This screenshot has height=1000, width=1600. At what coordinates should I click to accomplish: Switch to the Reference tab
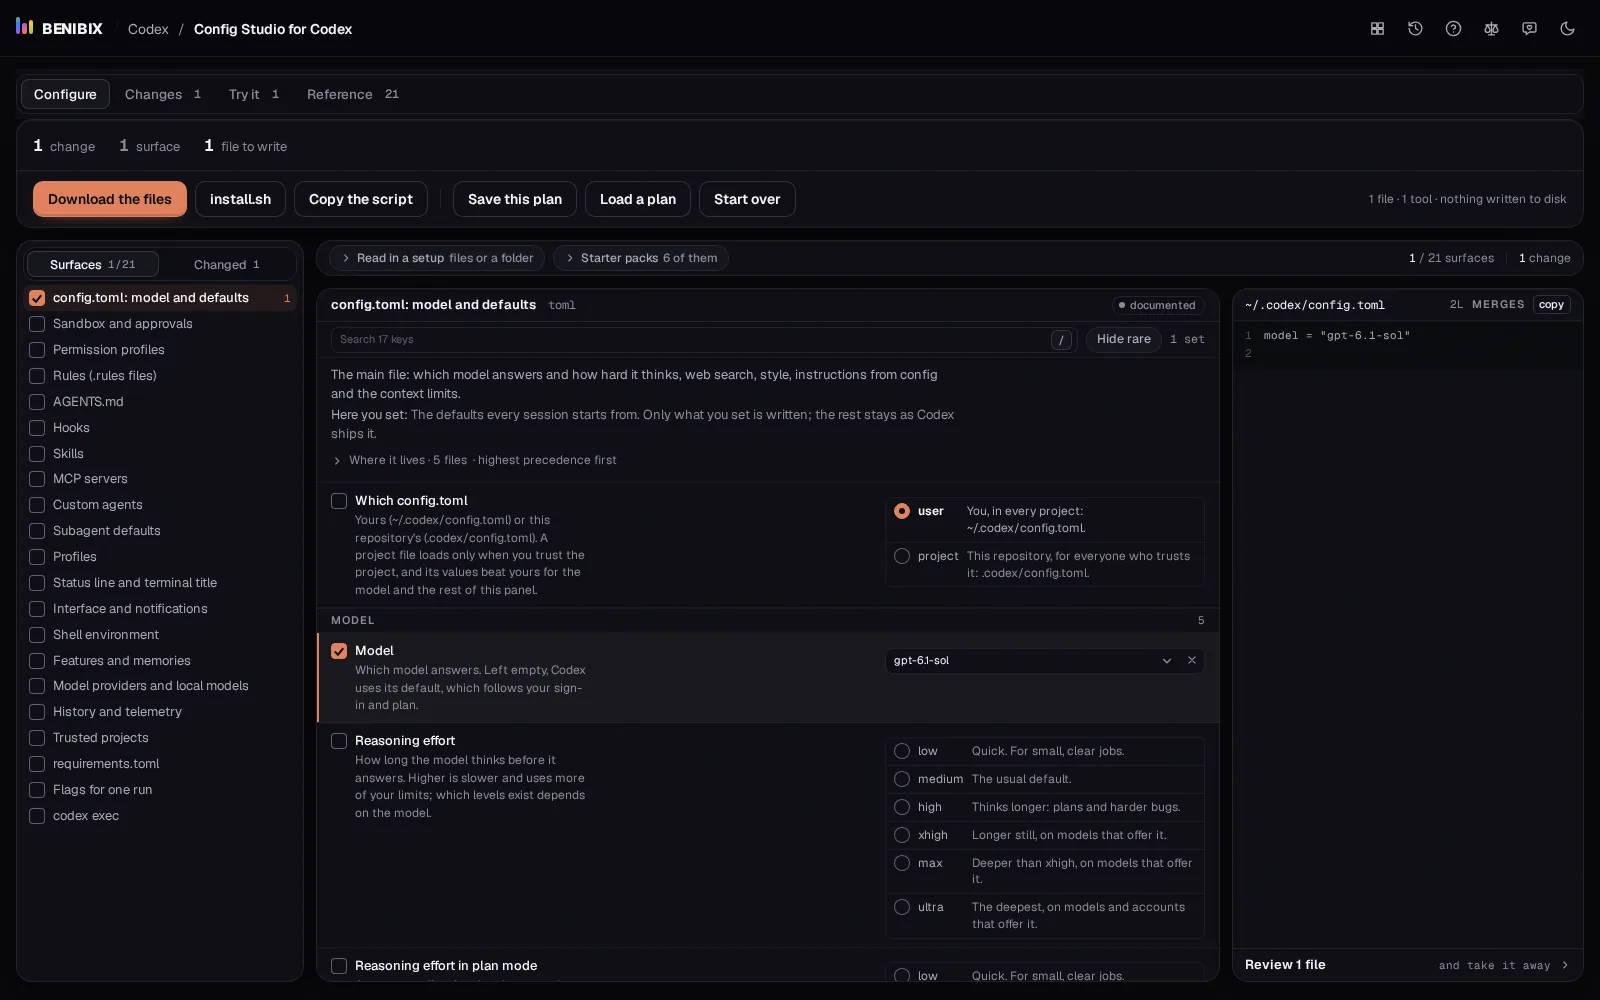click(x=352, y=94)
